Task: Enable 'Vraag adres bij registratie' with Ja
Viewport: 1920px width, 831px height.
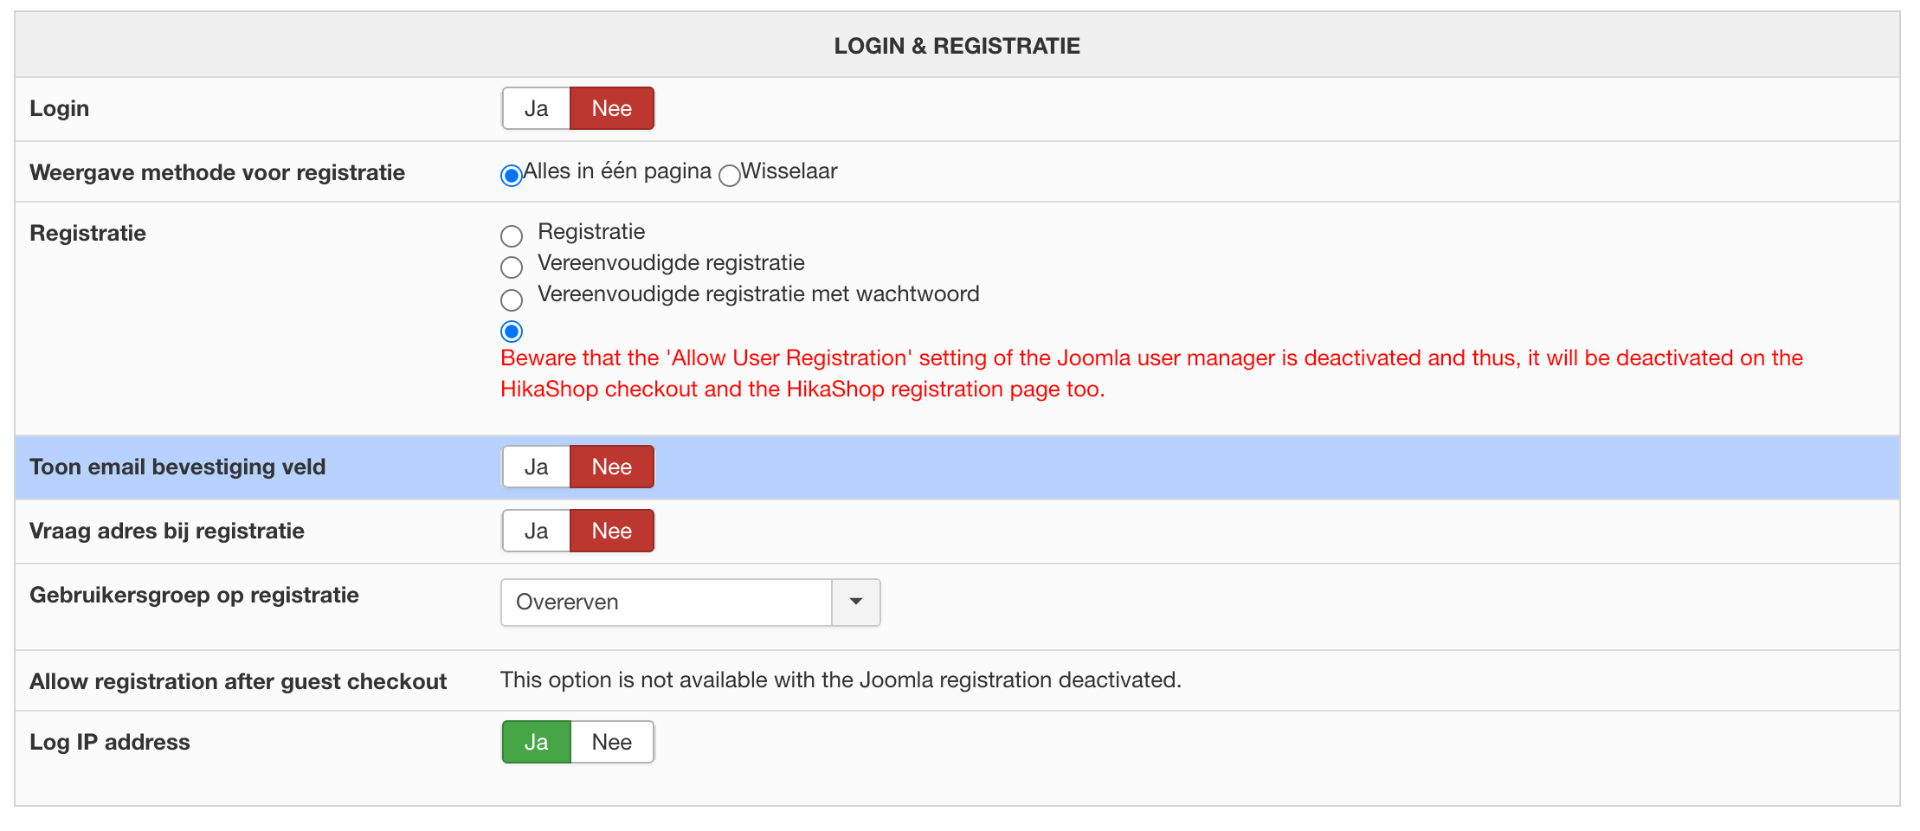Action: (x=536, y=531)
